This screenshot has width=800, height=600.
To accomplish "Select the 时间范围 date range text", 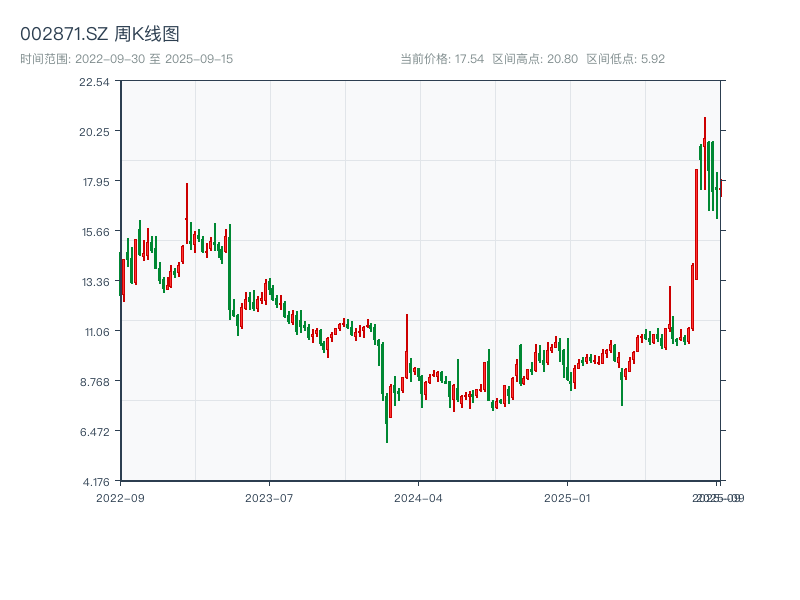I will click(x=126, y=59).
